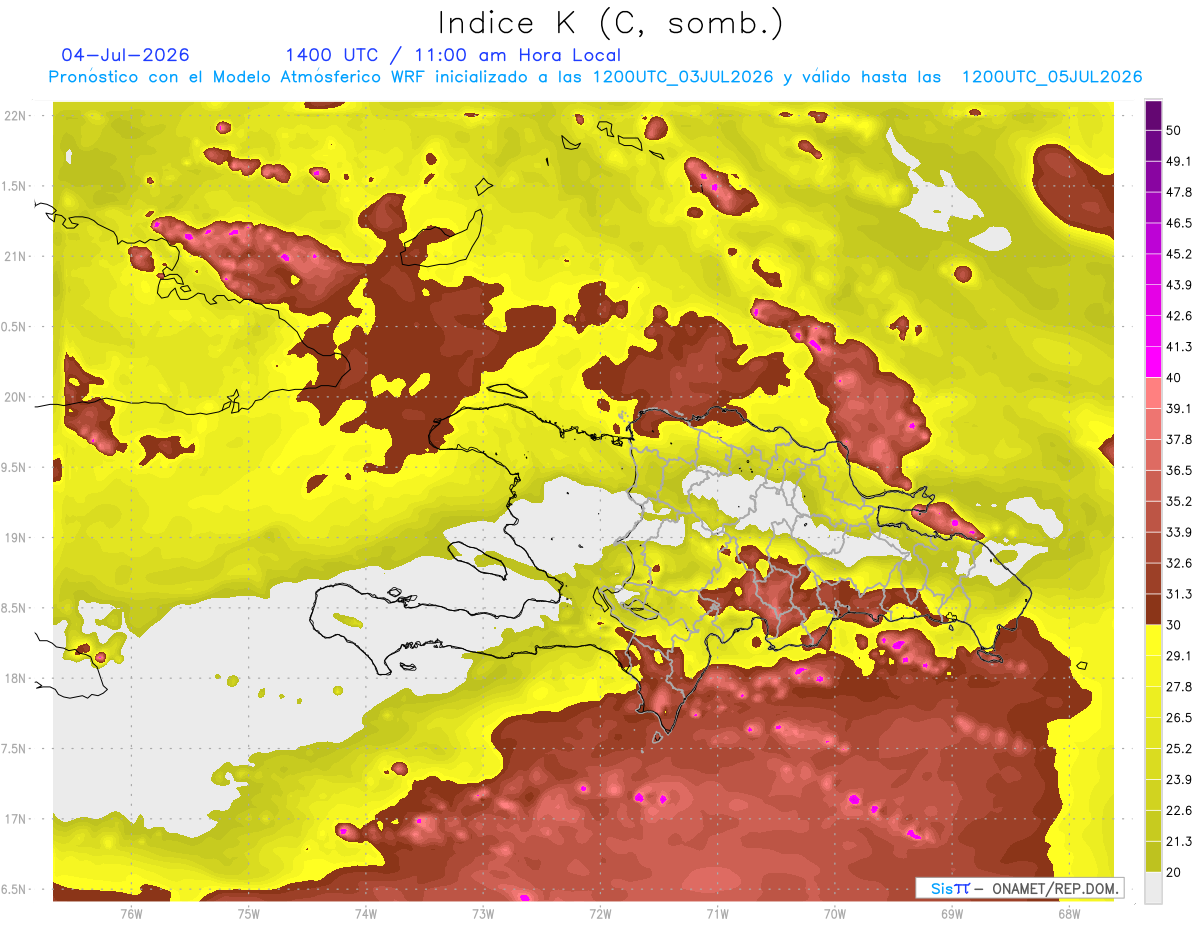The width and height of the screenshot is (1200, 927).
Task: Click the '74W' longitude label
Action: pyautogui.click(x=366, y=914)
